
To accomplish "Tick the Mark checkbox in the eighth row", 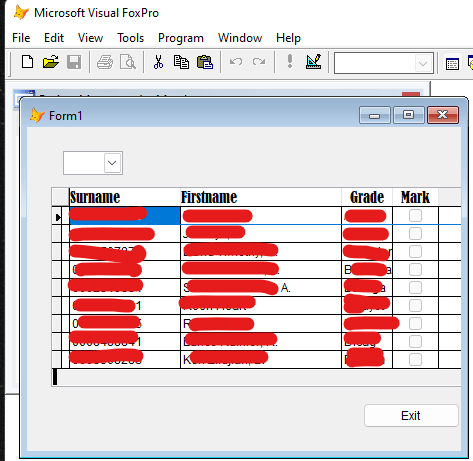I will click(415, 341).
